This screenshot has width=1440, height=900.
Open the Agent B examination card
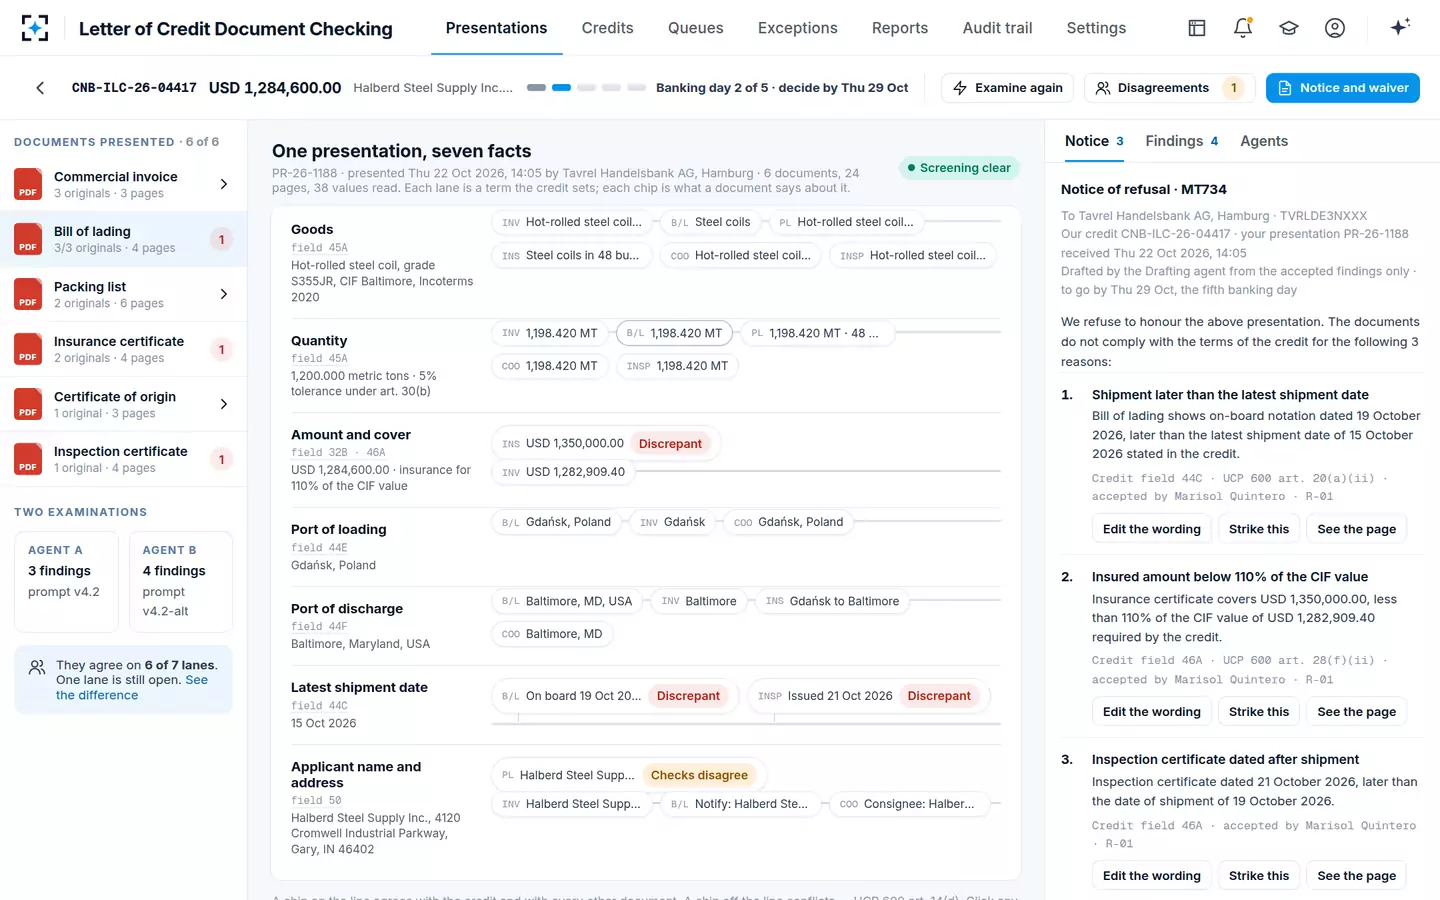point(181,582)
